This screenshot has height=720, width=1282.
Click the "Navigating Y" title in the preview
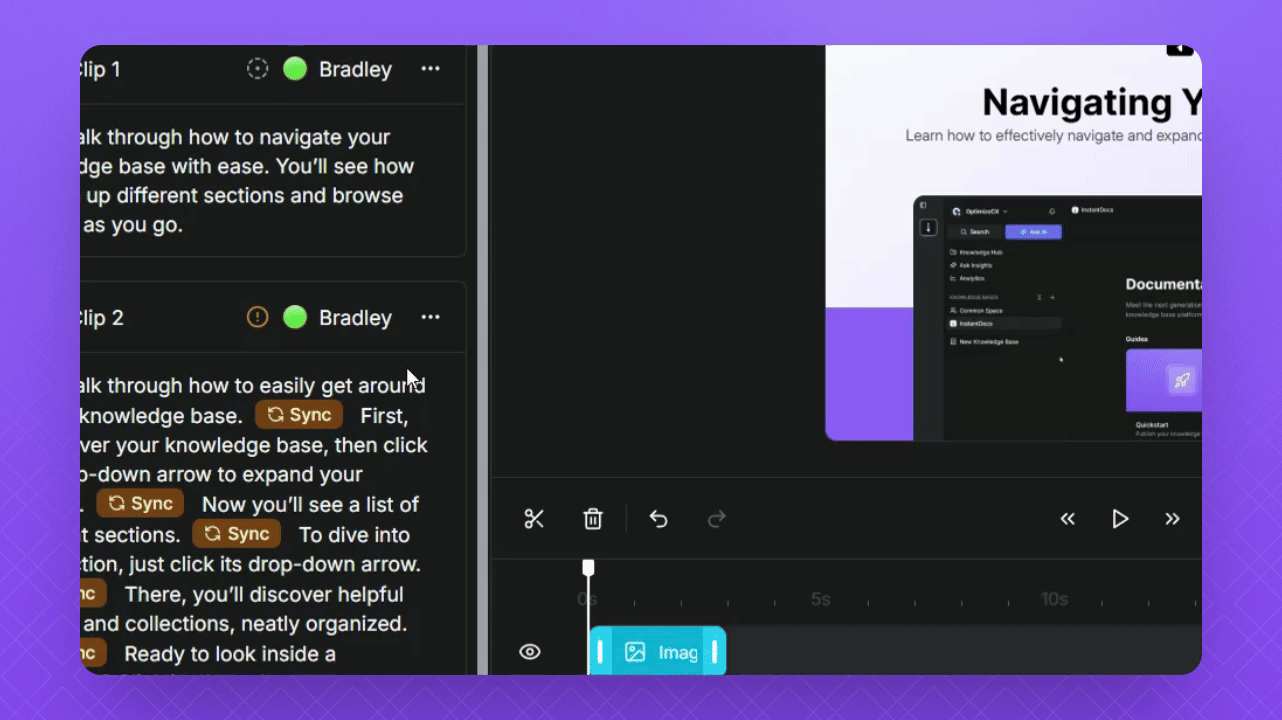pyautogui.click(x=1091, y=102)
